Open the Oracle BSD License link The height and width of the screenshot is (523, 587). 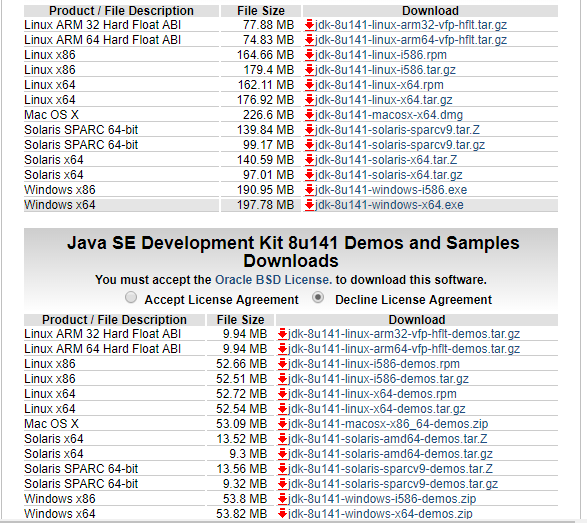273,280
